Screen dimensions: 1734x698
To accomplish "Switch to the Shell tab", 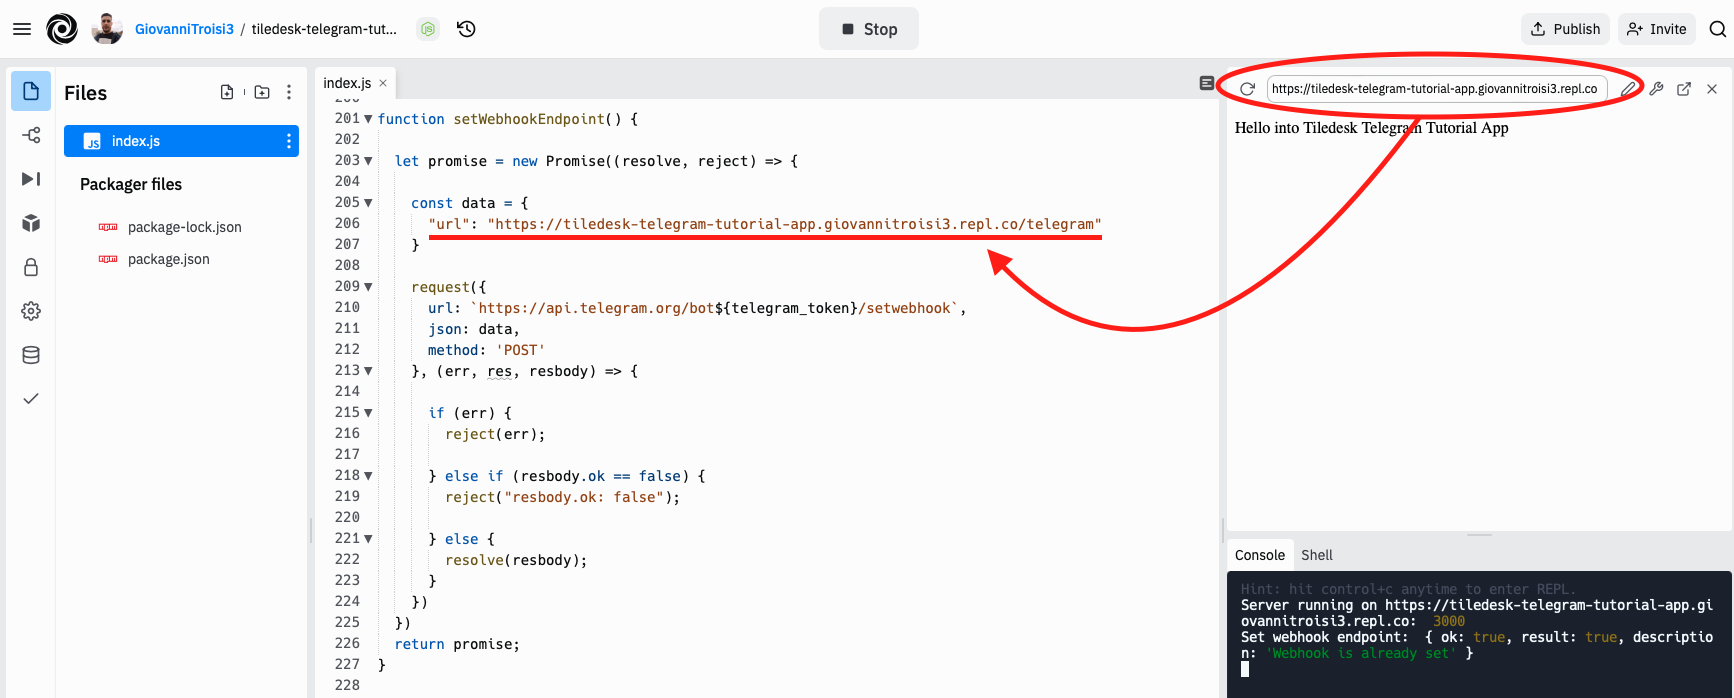I will point(1316,555).
